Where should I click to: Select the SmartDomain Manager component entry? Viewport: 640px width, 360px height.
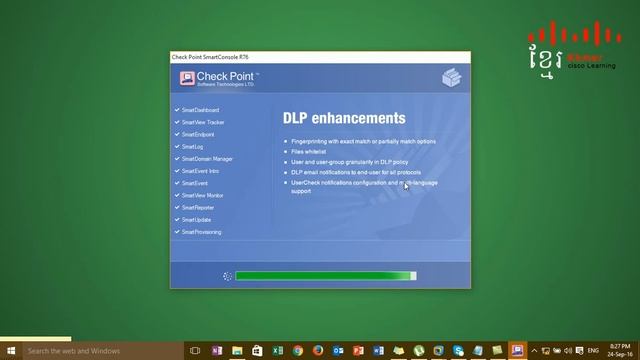[207, 159]
